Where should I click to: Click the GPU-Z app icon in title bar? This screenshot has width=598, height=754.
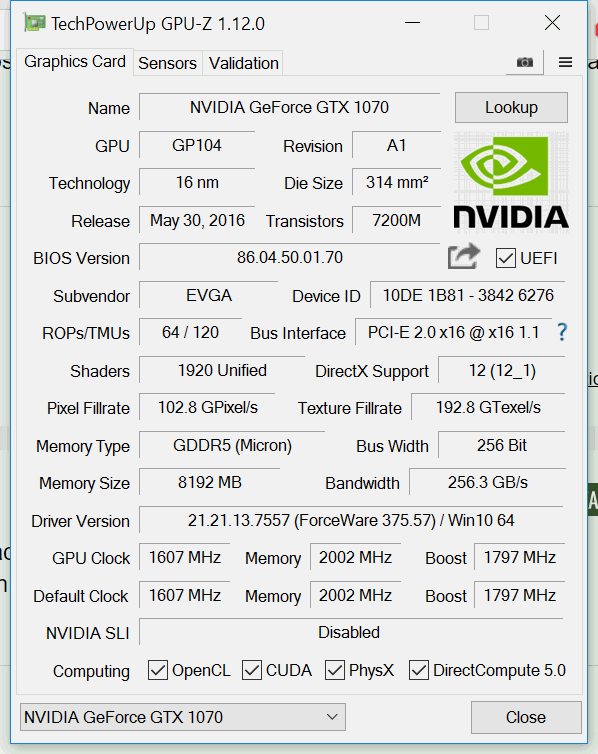(x=35, y=23)
